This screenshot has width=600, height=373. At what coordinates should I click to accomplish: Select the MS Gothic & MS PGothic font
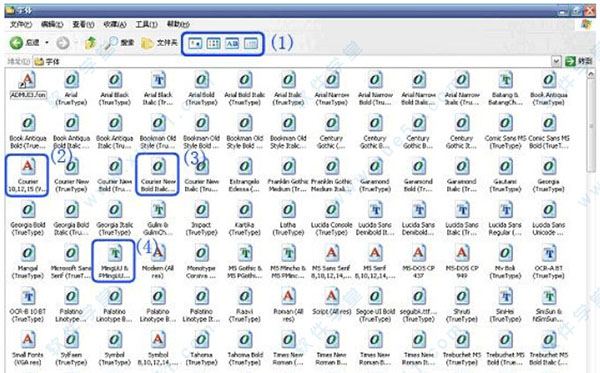tap(245, 262)
